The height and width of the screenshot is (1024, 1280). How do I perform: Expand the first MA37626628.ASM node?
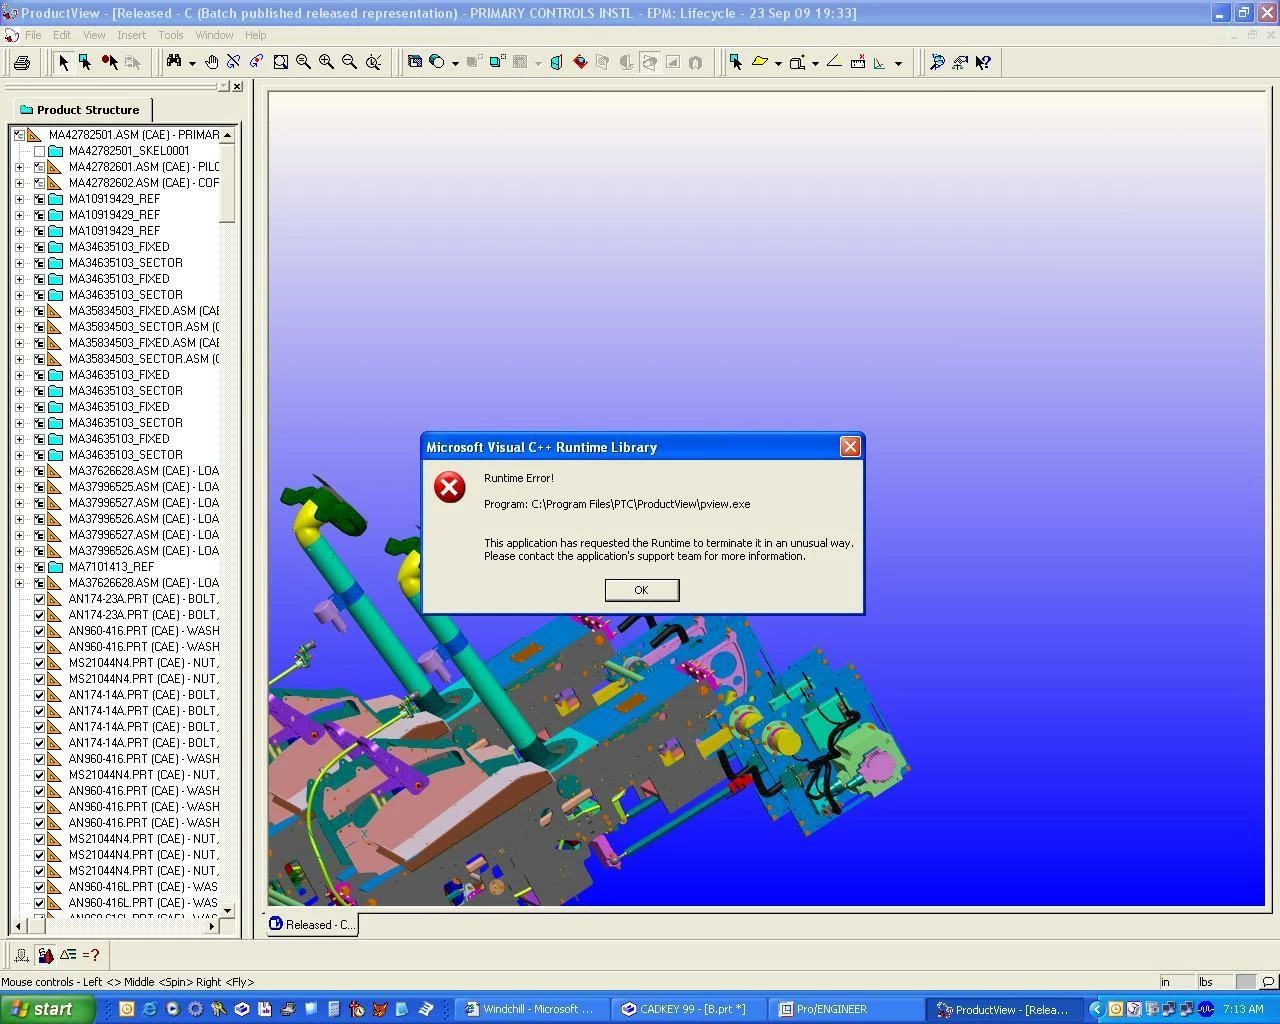click(19, 471)
